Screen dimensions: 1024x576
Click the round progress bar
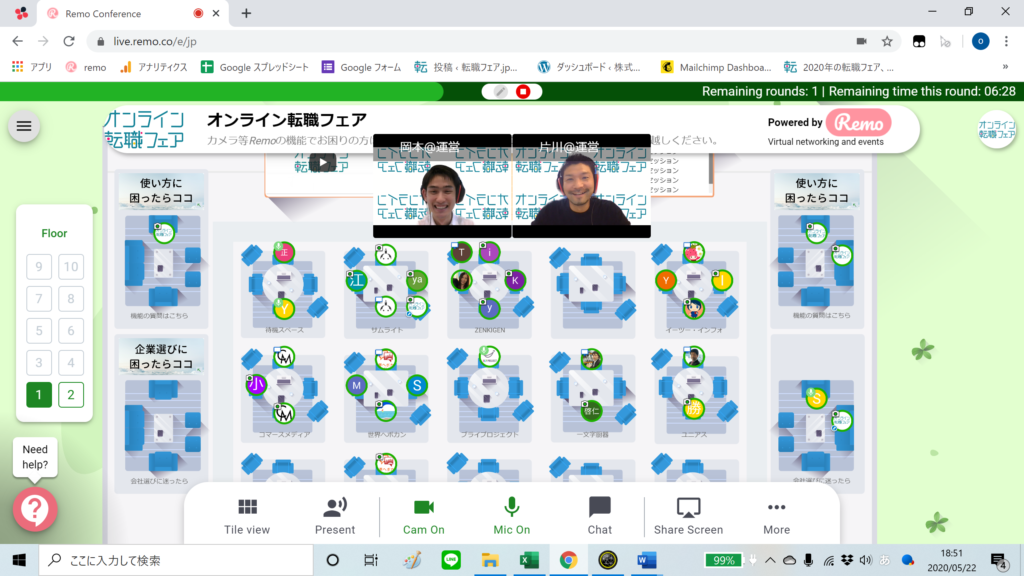click(221, 91)
